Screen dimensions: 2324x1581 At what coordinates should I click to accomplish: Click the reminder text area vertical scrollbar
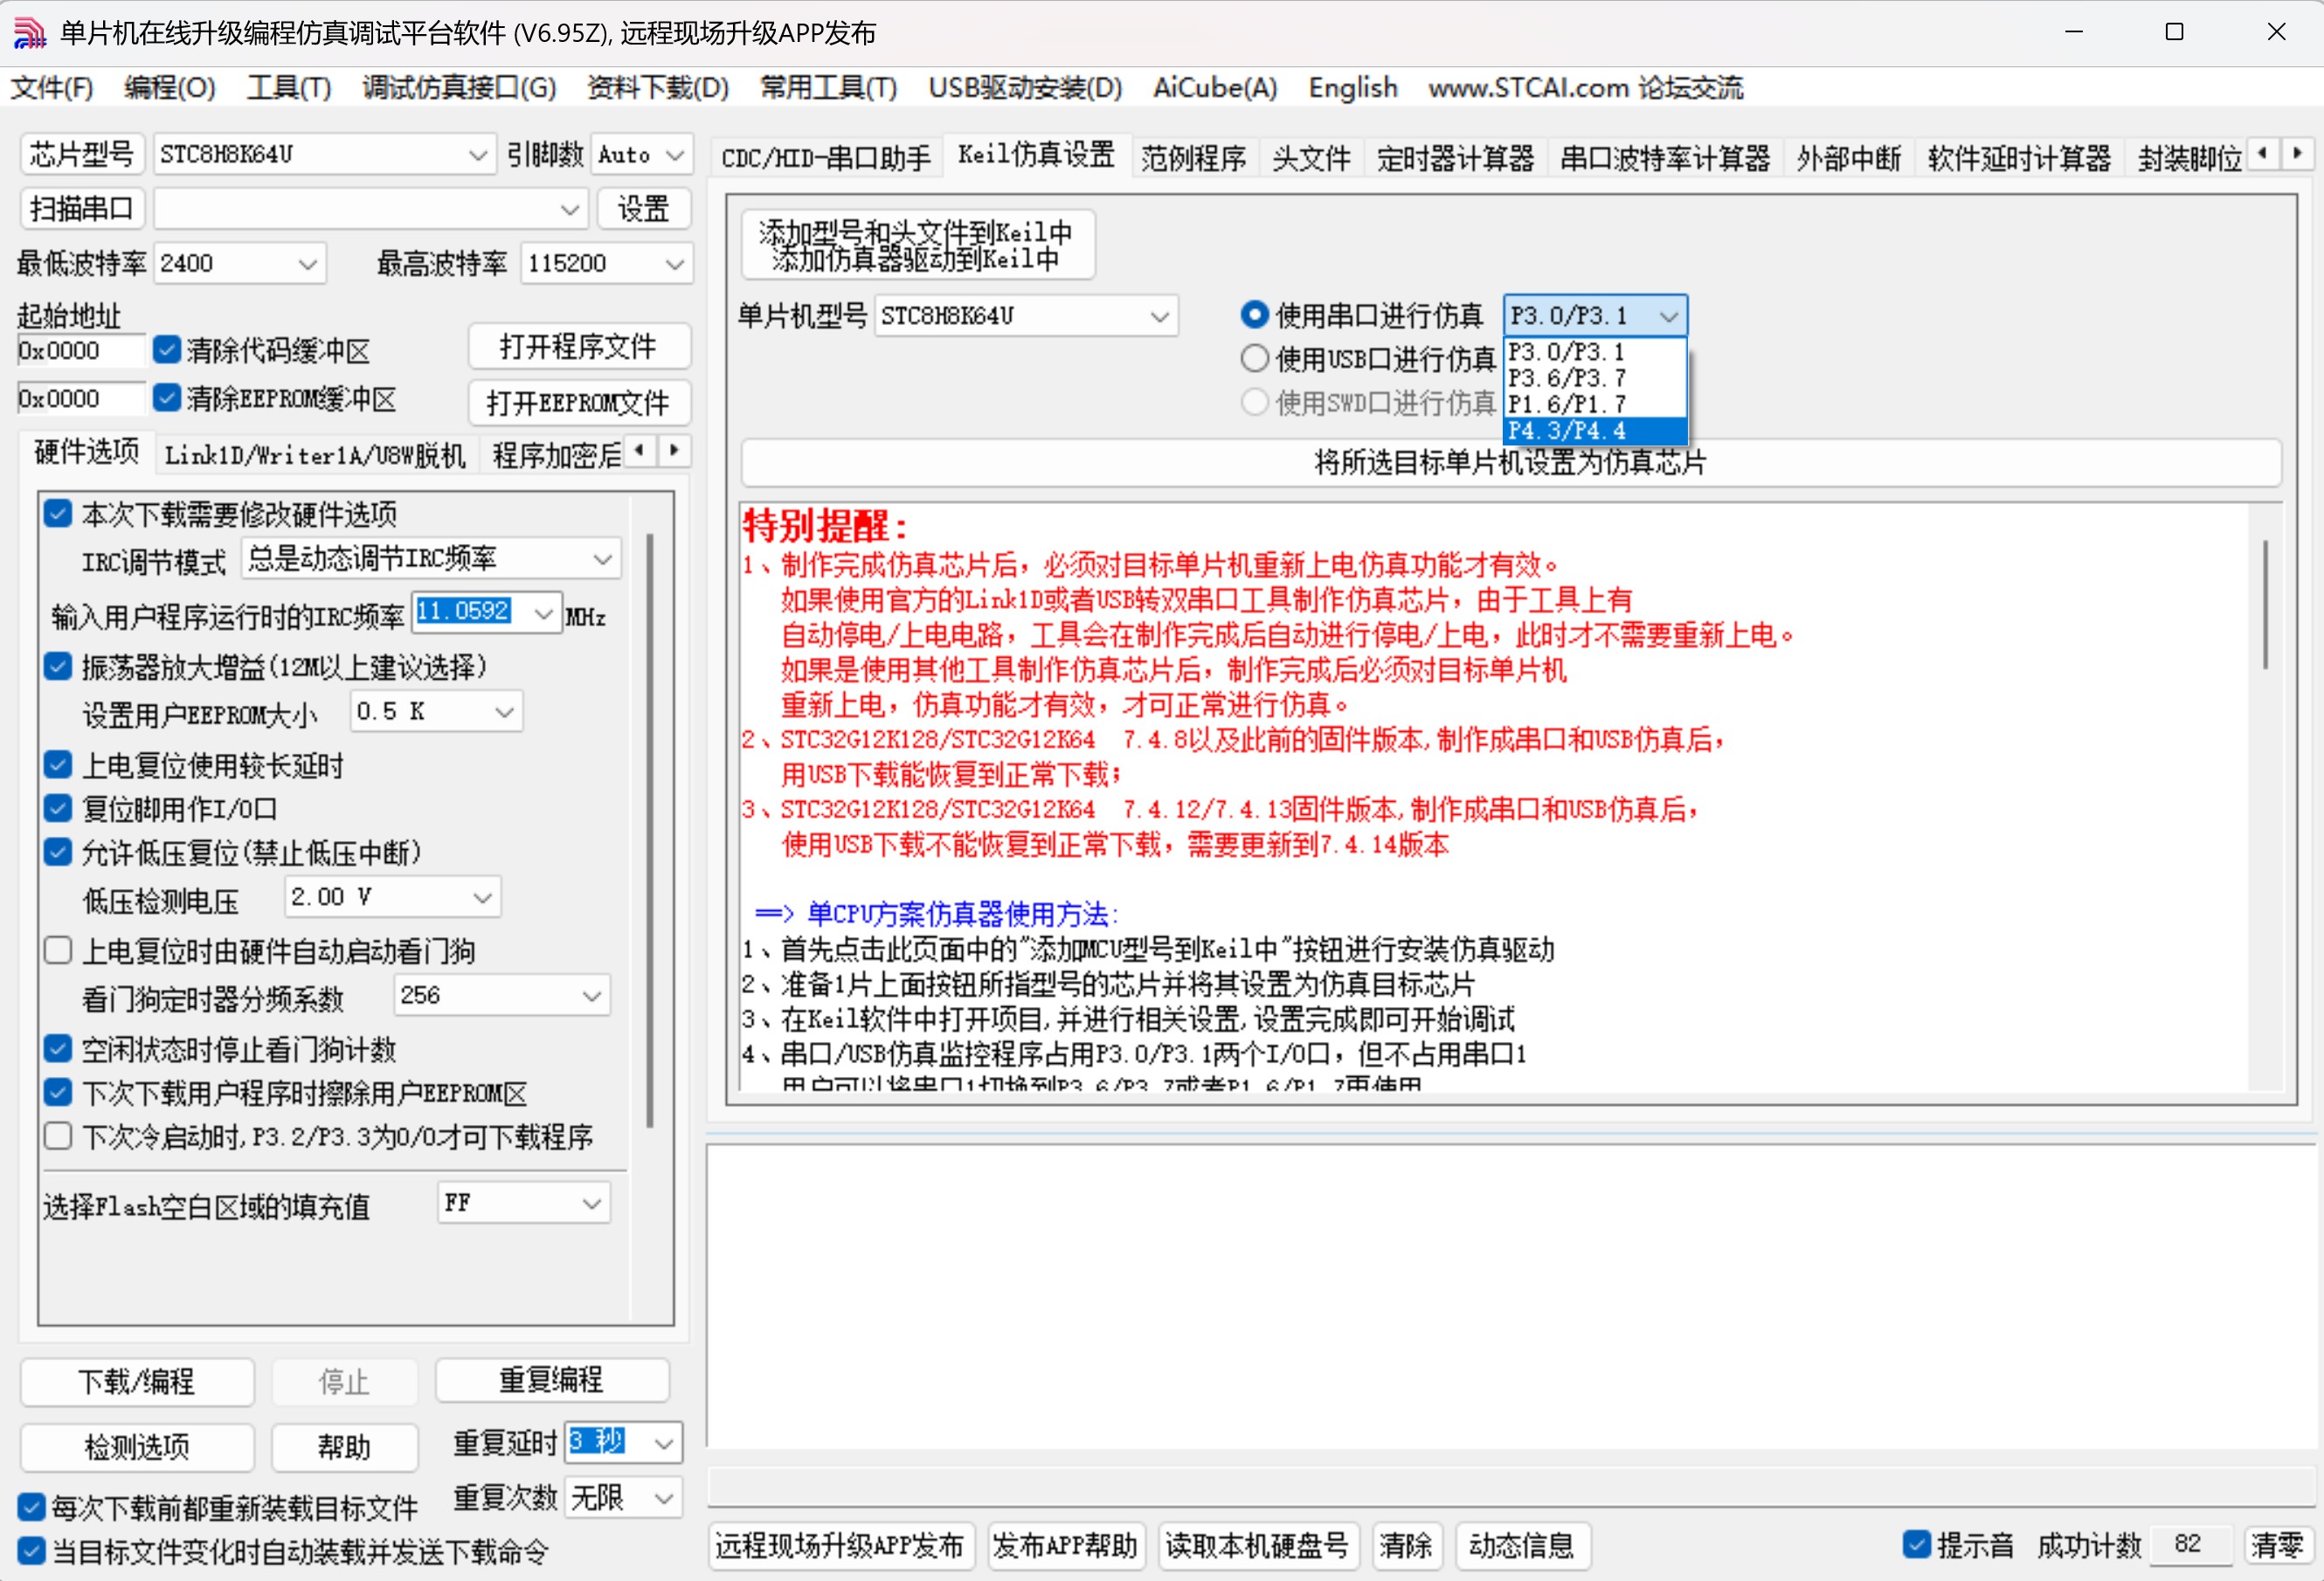tap(2265, 604)
